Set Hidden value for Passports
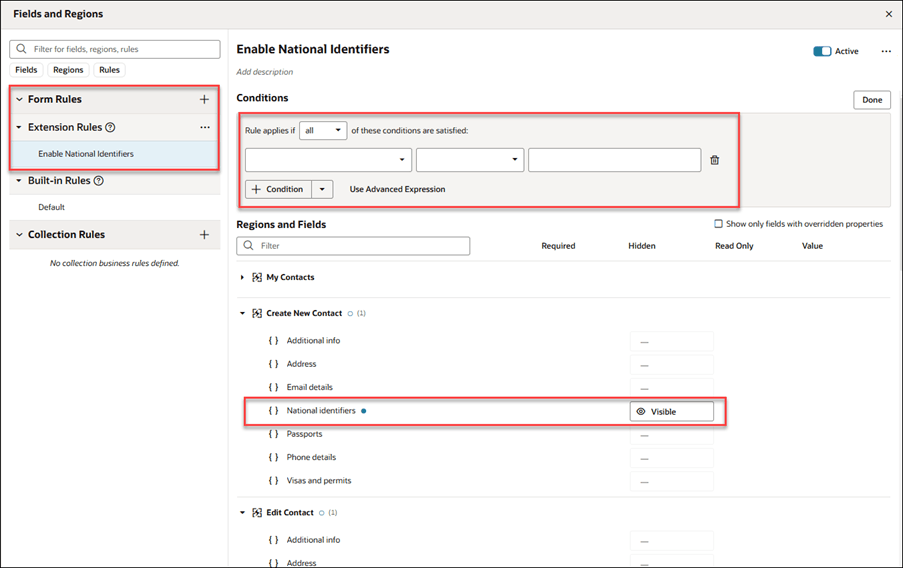This screenshot has height=568, width=903. pos(671,435)
